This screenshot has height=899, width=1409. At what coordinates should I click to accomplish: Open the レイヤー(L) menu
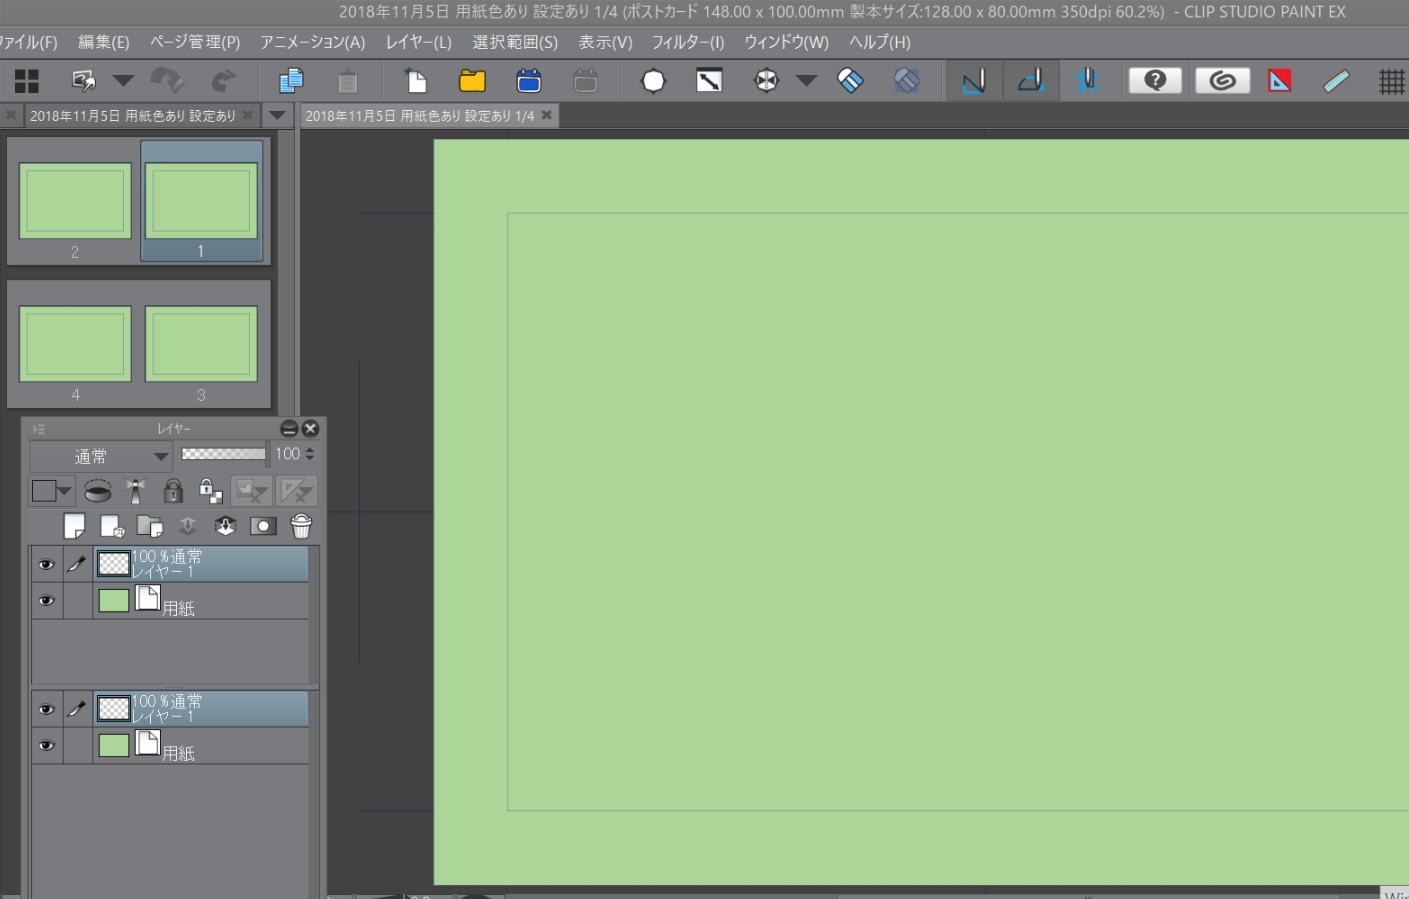point(419,42)
